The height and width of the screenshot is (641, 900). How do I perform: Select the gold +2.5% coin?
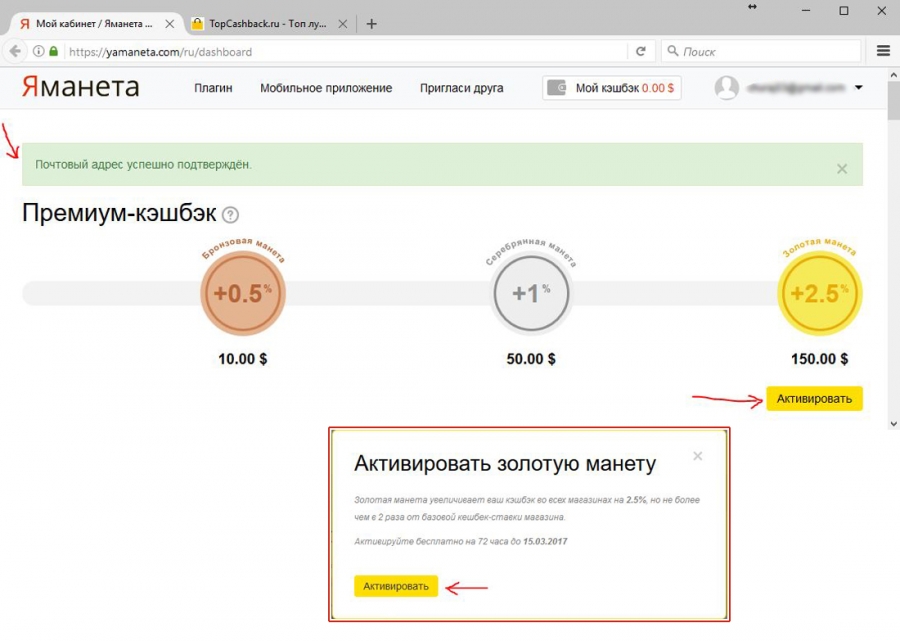pos(820,293)
